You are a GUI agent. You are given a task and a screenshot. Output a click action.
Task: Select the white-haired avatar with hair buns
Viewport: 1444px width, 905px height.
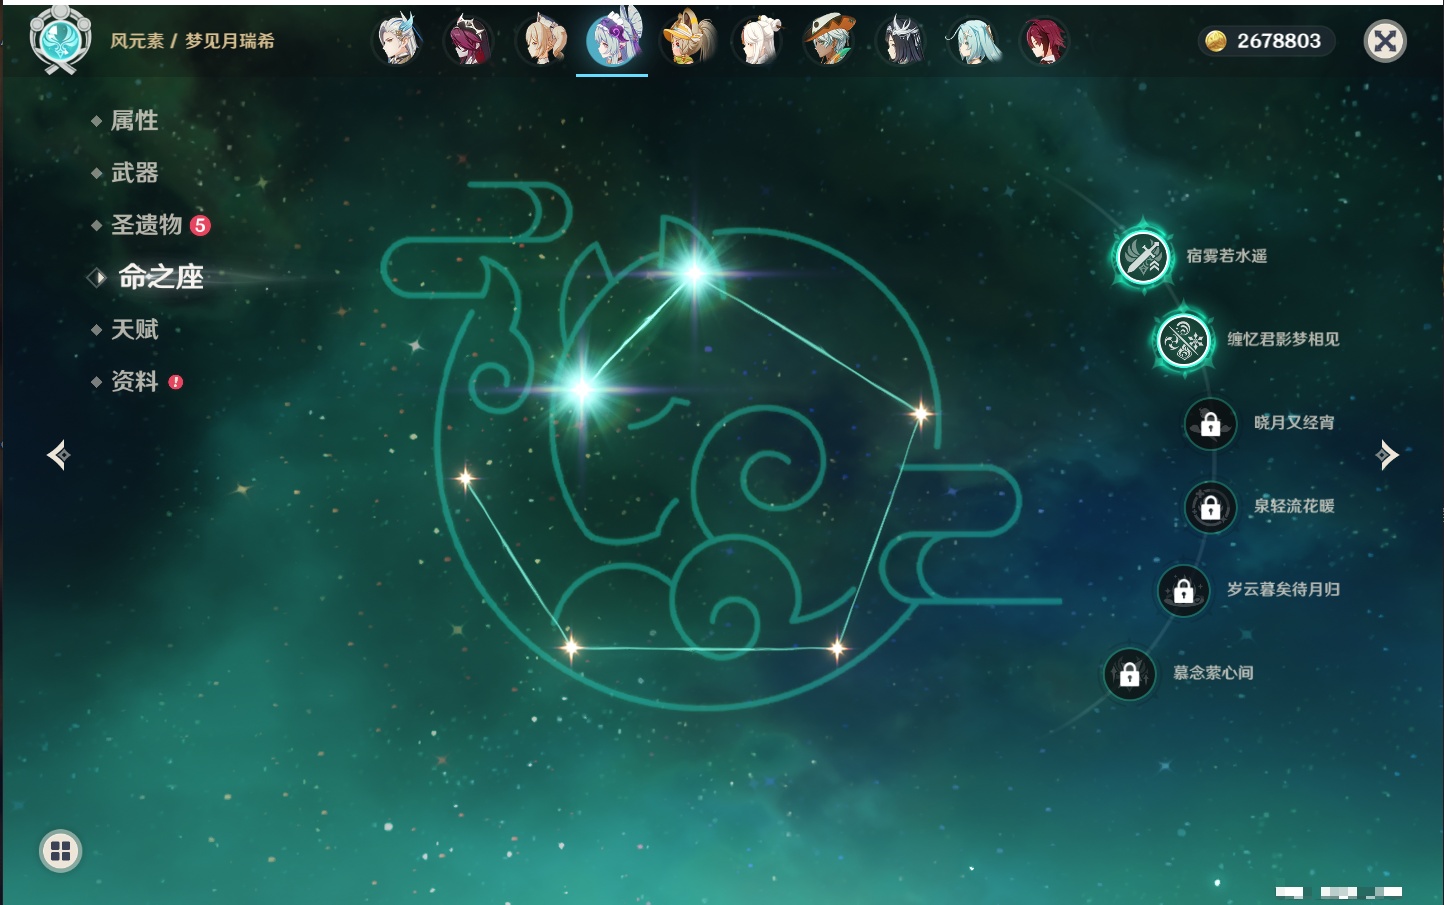pos(759,41)
